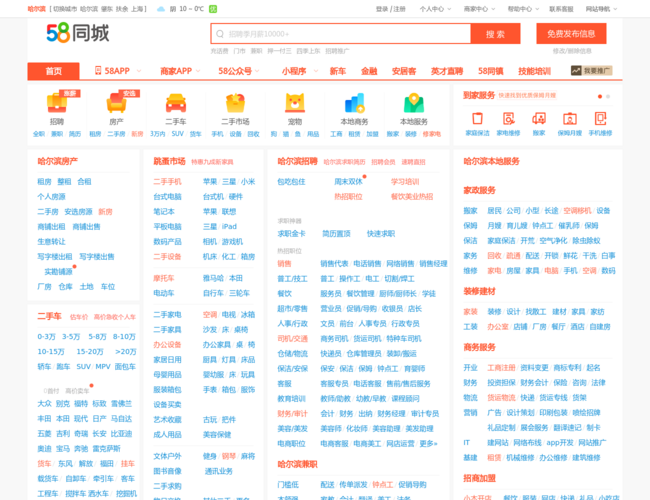Open the 本地服务 map pin category icon
Screen dimensions: 650x500
(x=414, y=102)
